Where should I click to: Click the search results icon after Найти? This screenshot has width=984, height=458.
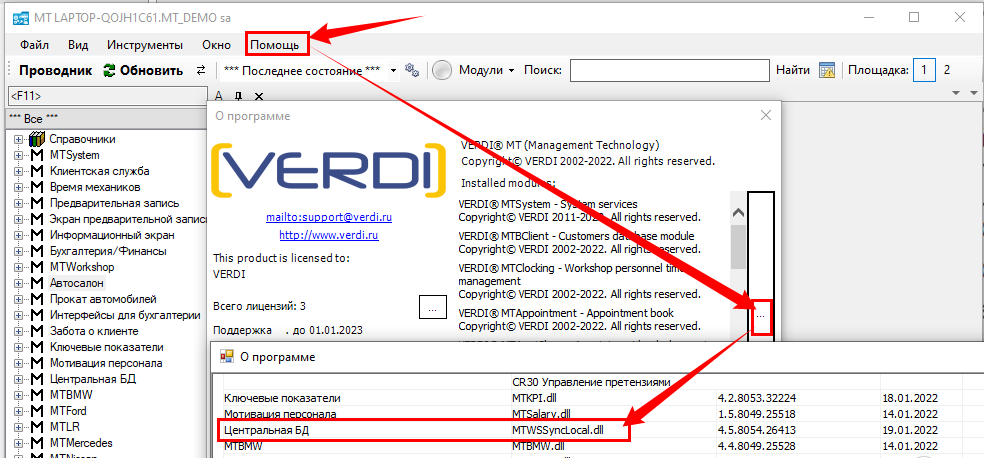827,71
